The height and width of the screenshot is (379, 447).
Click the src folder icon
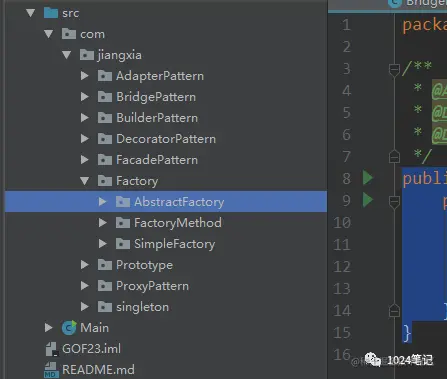click(51, 13)
